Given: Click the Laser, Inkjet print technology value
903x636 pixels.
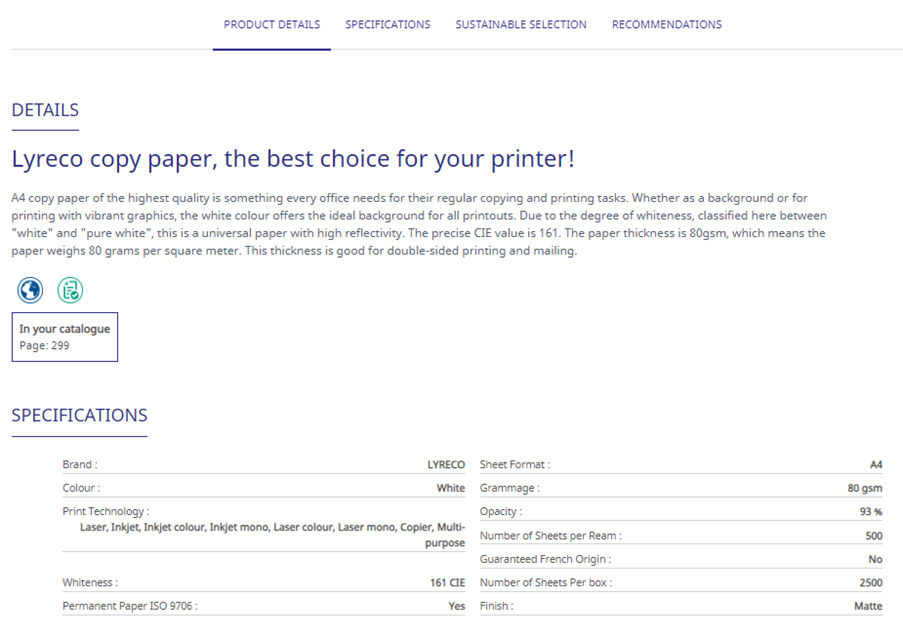Looking at the screenshot, I should tap(272, 535).
